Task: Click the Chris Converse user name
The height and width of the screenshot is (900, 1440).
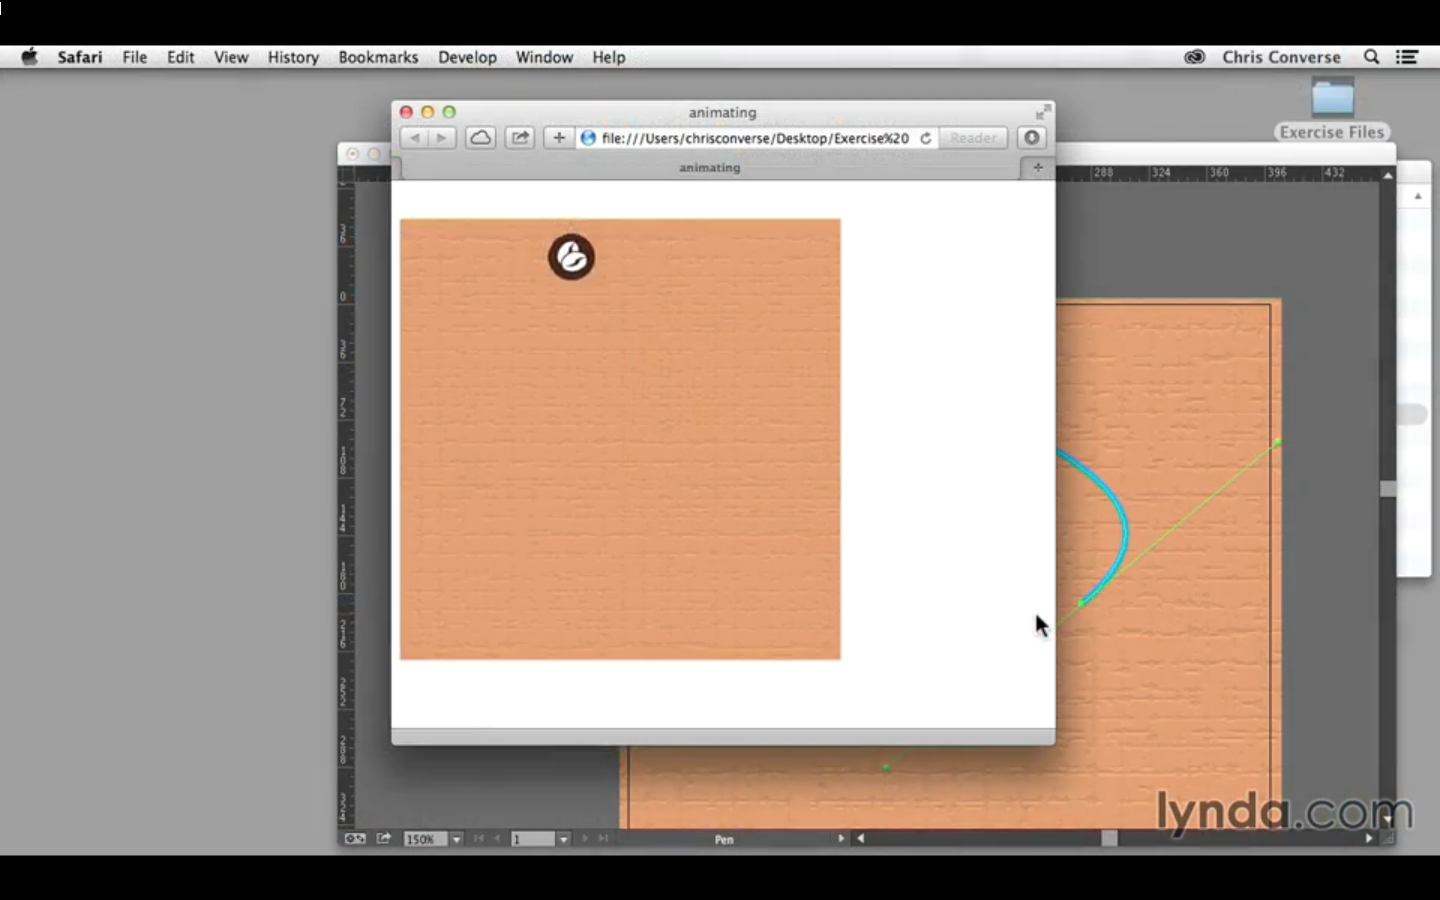Action: pyautogui.click(x=1281, y=57)
